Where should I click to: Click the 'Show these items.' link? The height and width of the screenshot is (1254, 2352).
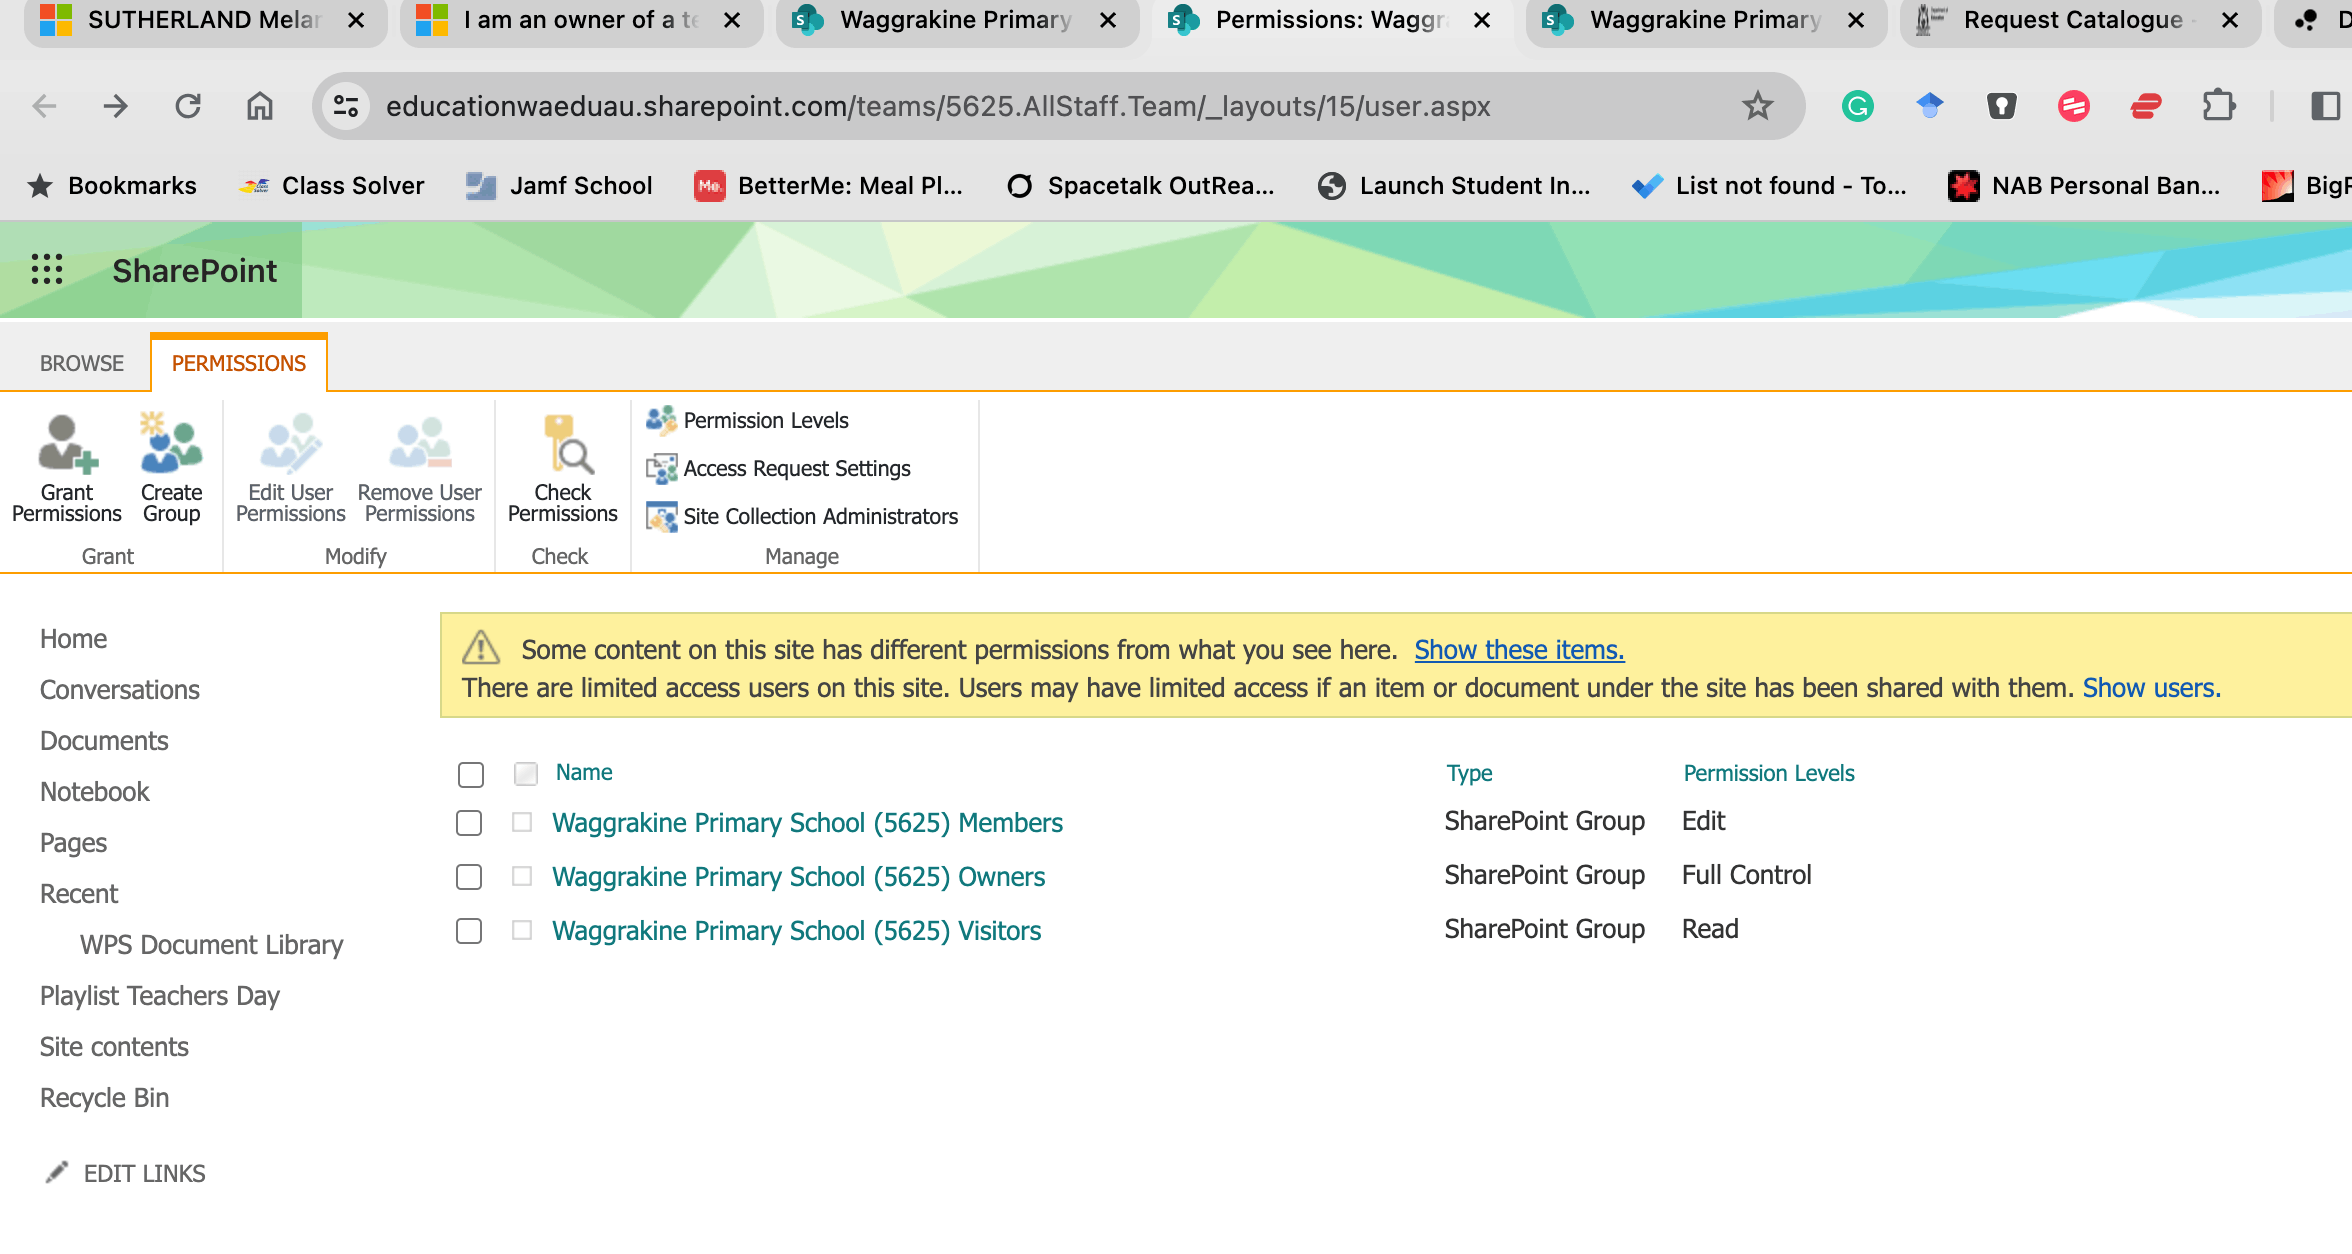click(x=1519, y=650)
